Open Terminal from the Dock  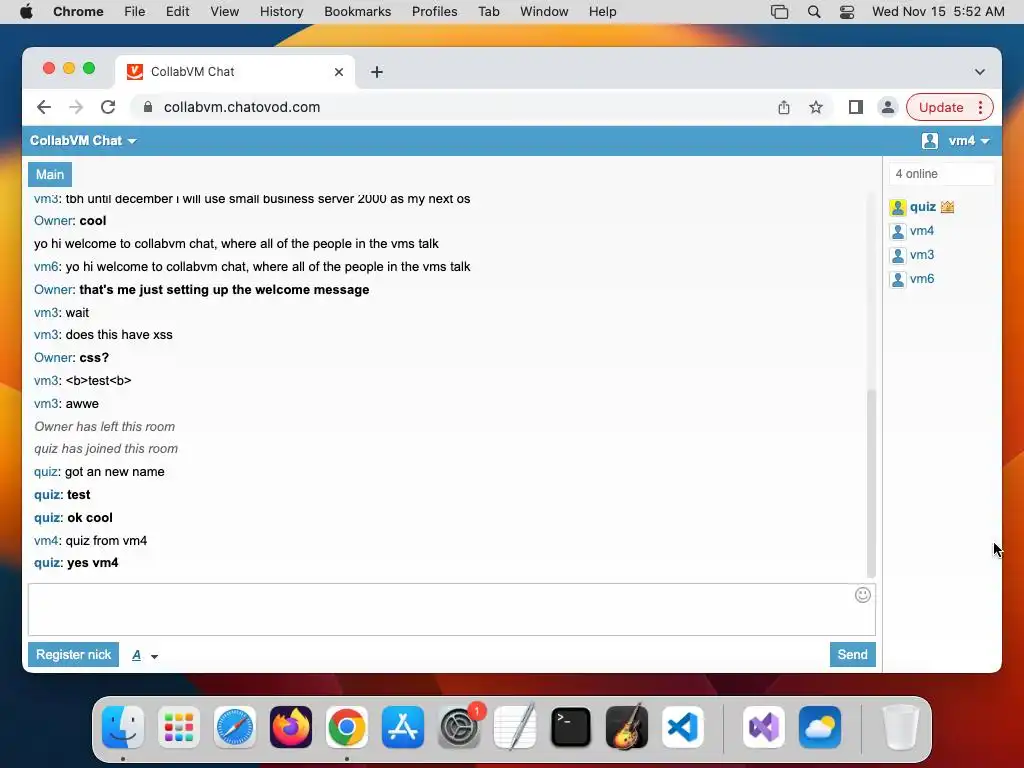[x=571, y=727]
